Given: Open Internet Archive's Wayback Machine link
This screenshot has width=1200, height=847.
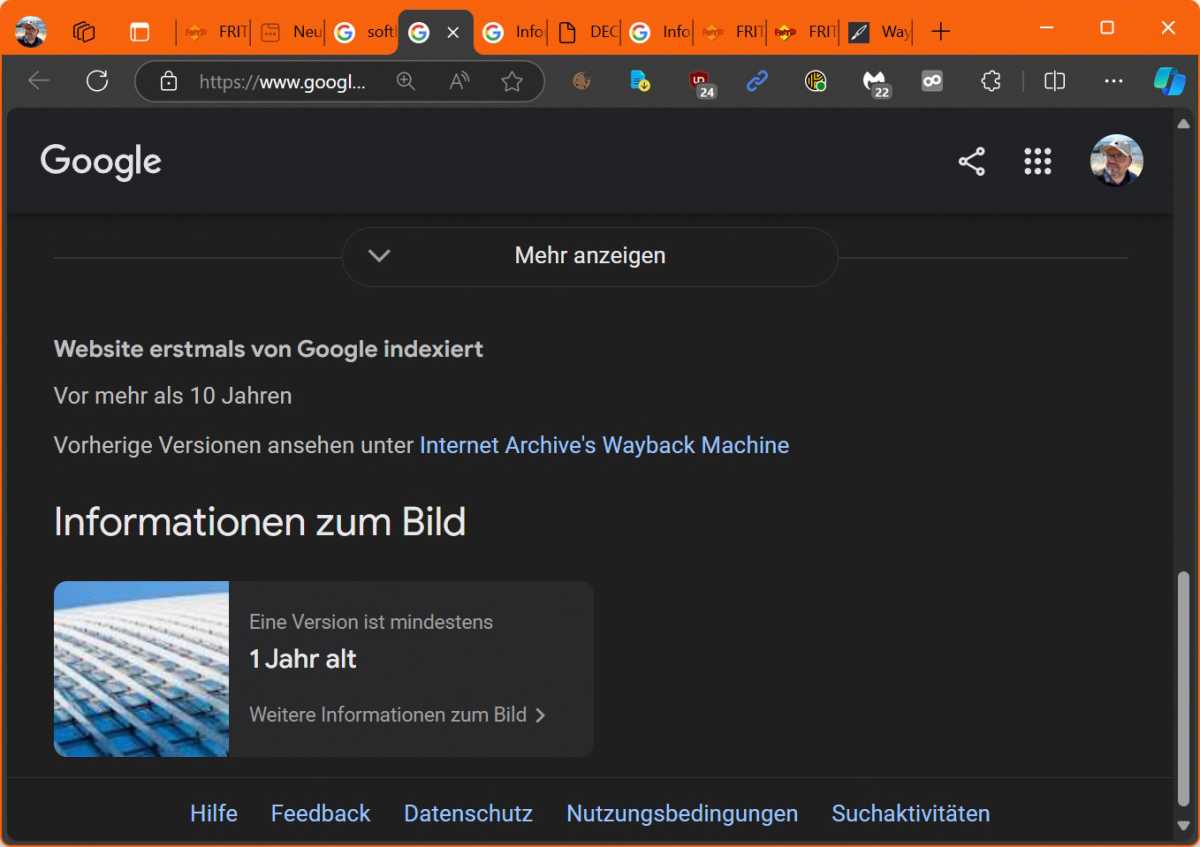Looking at the screenshot, I should (604, 445).
